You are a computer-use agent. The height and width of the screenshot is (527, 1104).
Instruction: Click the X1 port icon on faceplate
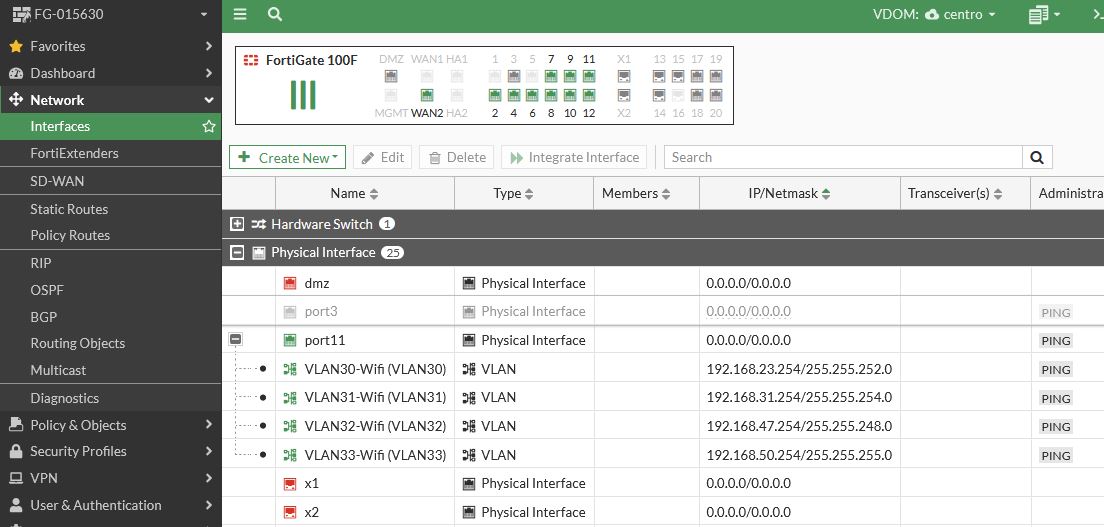pos(624,76)
